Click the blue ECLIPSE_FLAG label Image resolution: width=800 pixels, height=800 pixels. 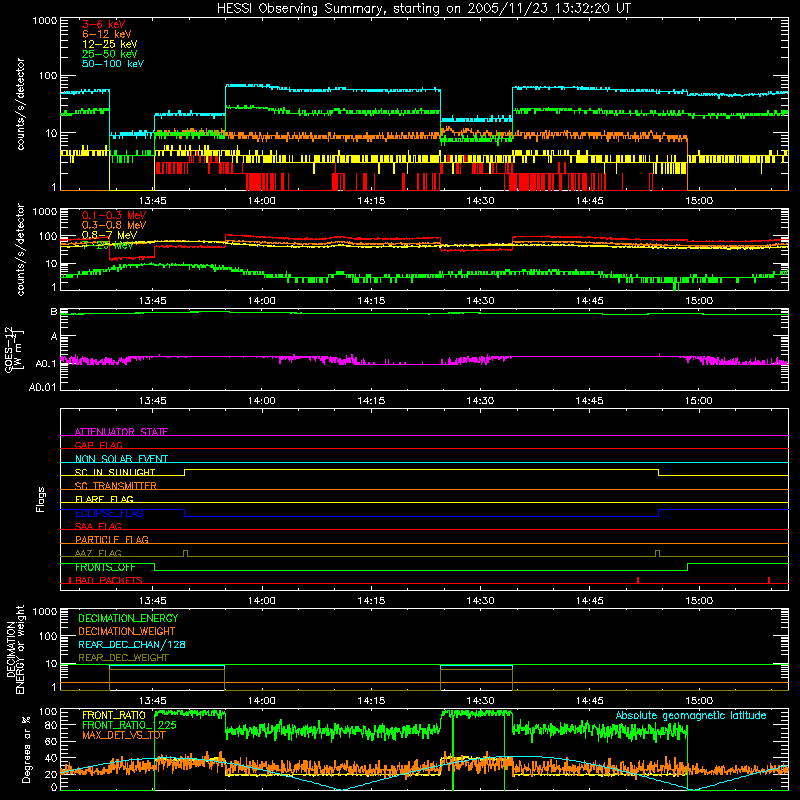[x=109, y=513]
